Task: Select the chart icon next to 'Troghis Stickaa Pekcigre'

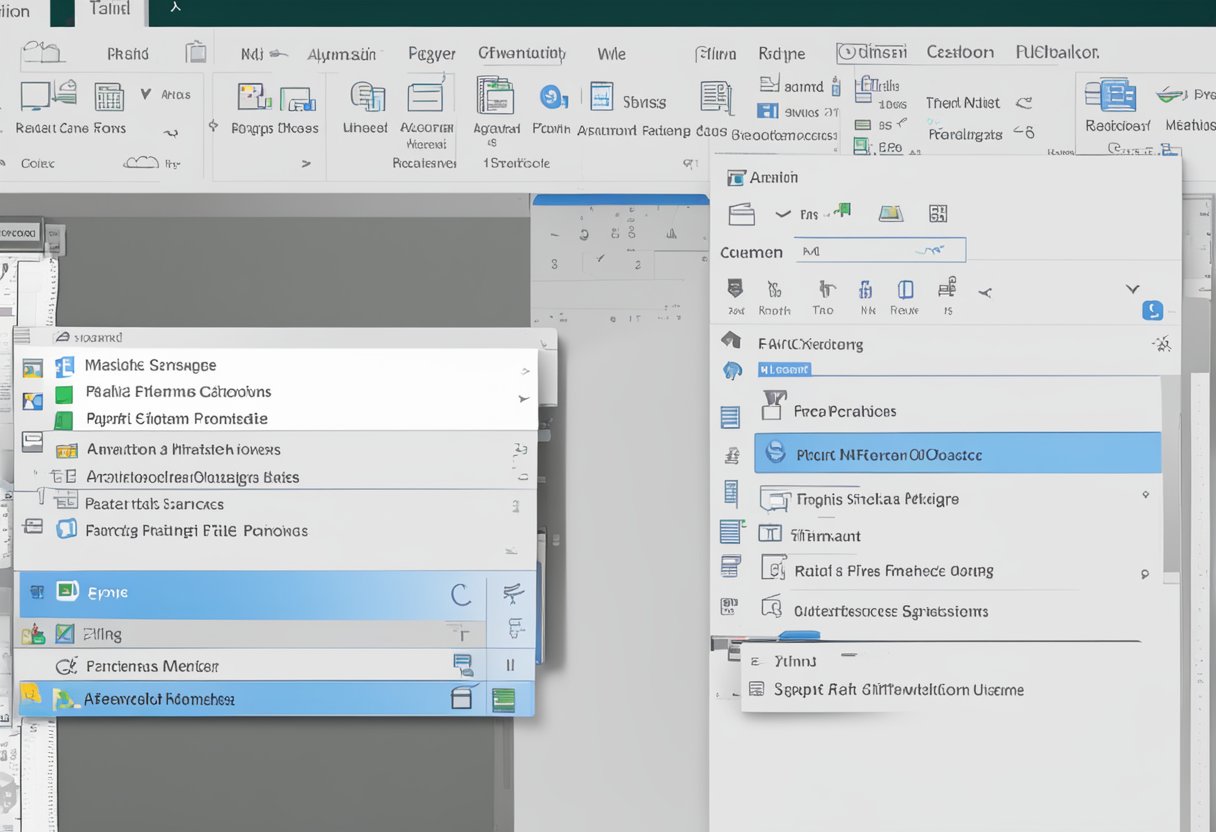Action: point(777,499)
